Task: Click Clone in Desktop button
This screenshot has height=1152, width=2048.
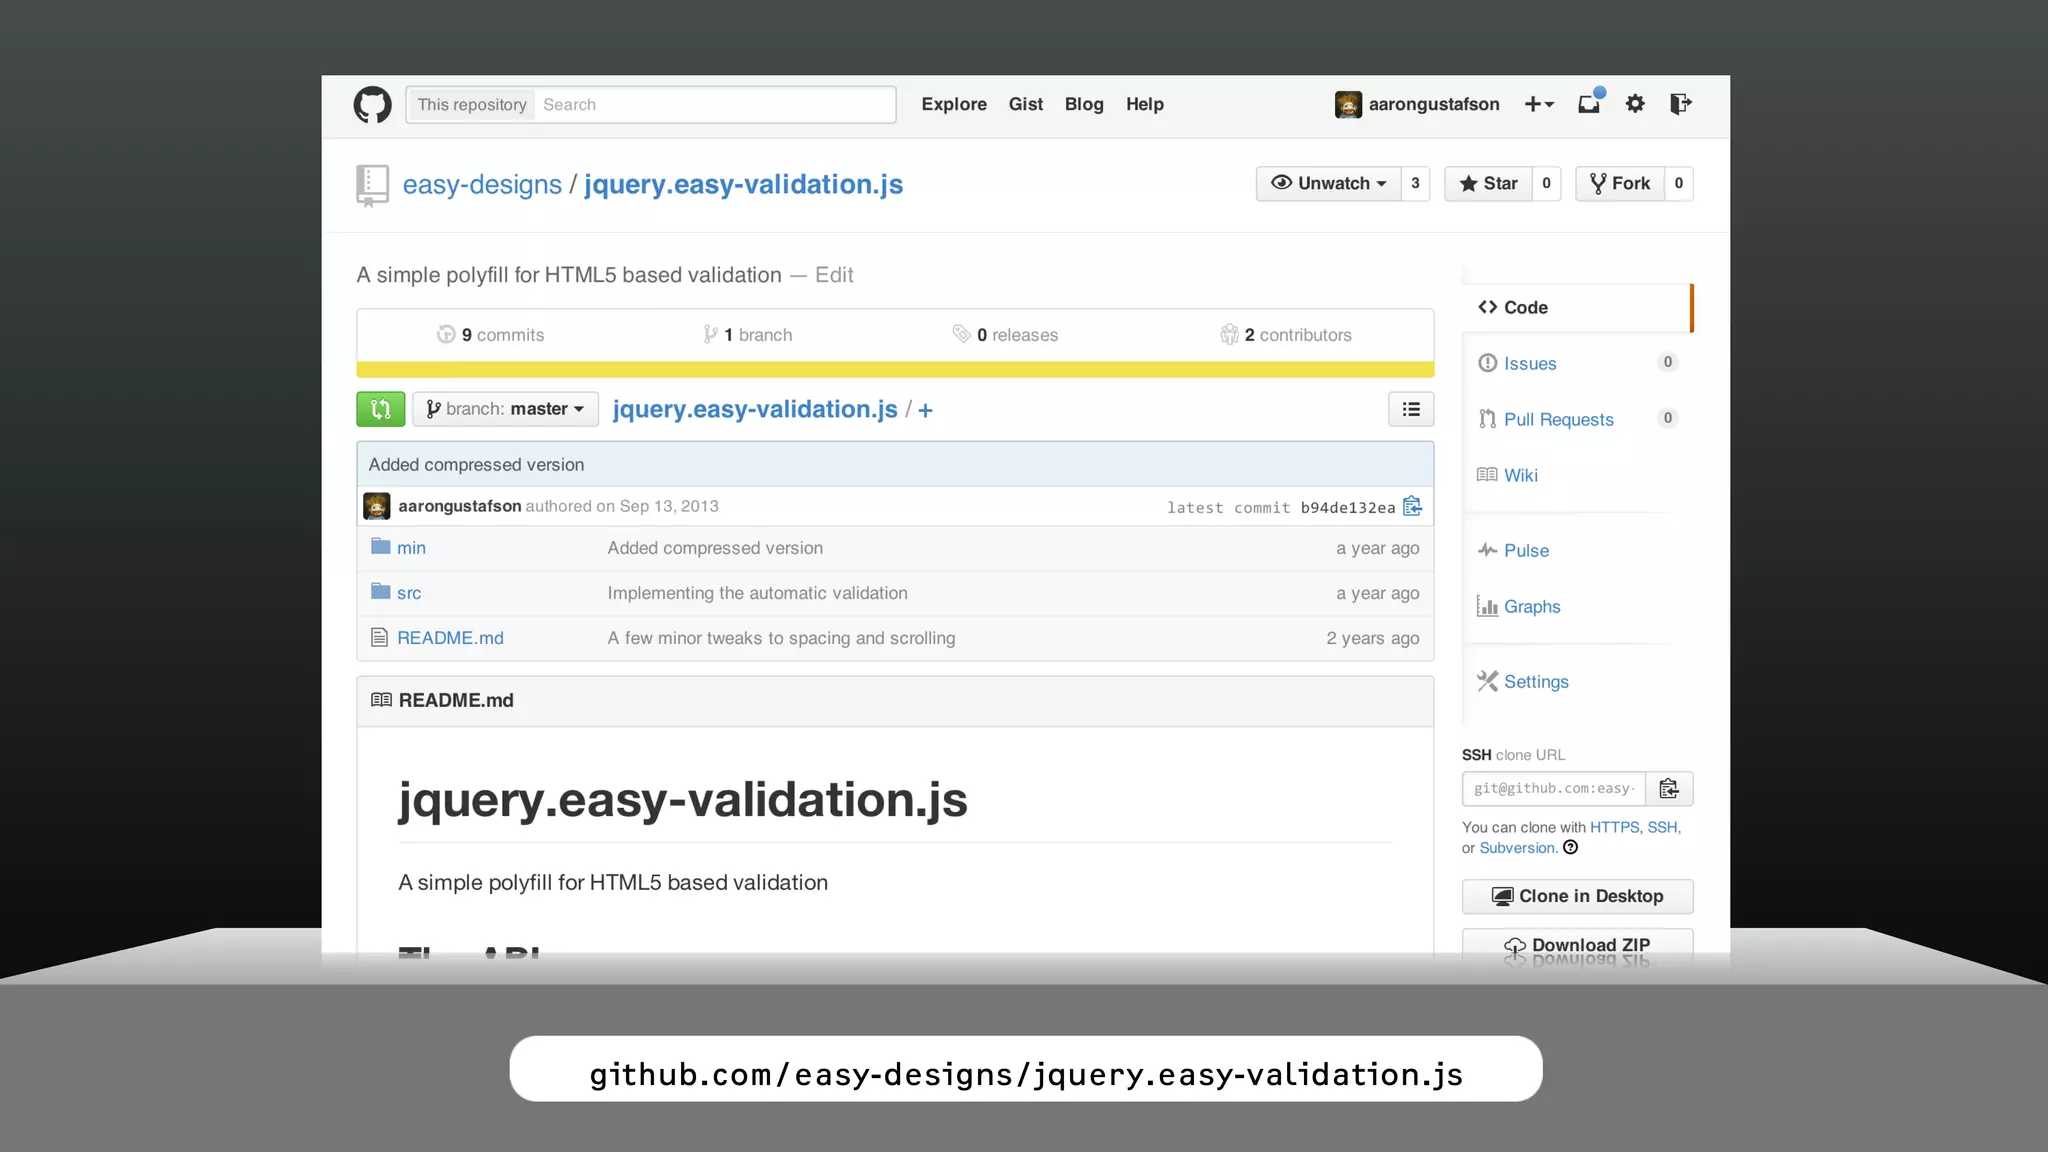Action: [x=1578, y=896]
